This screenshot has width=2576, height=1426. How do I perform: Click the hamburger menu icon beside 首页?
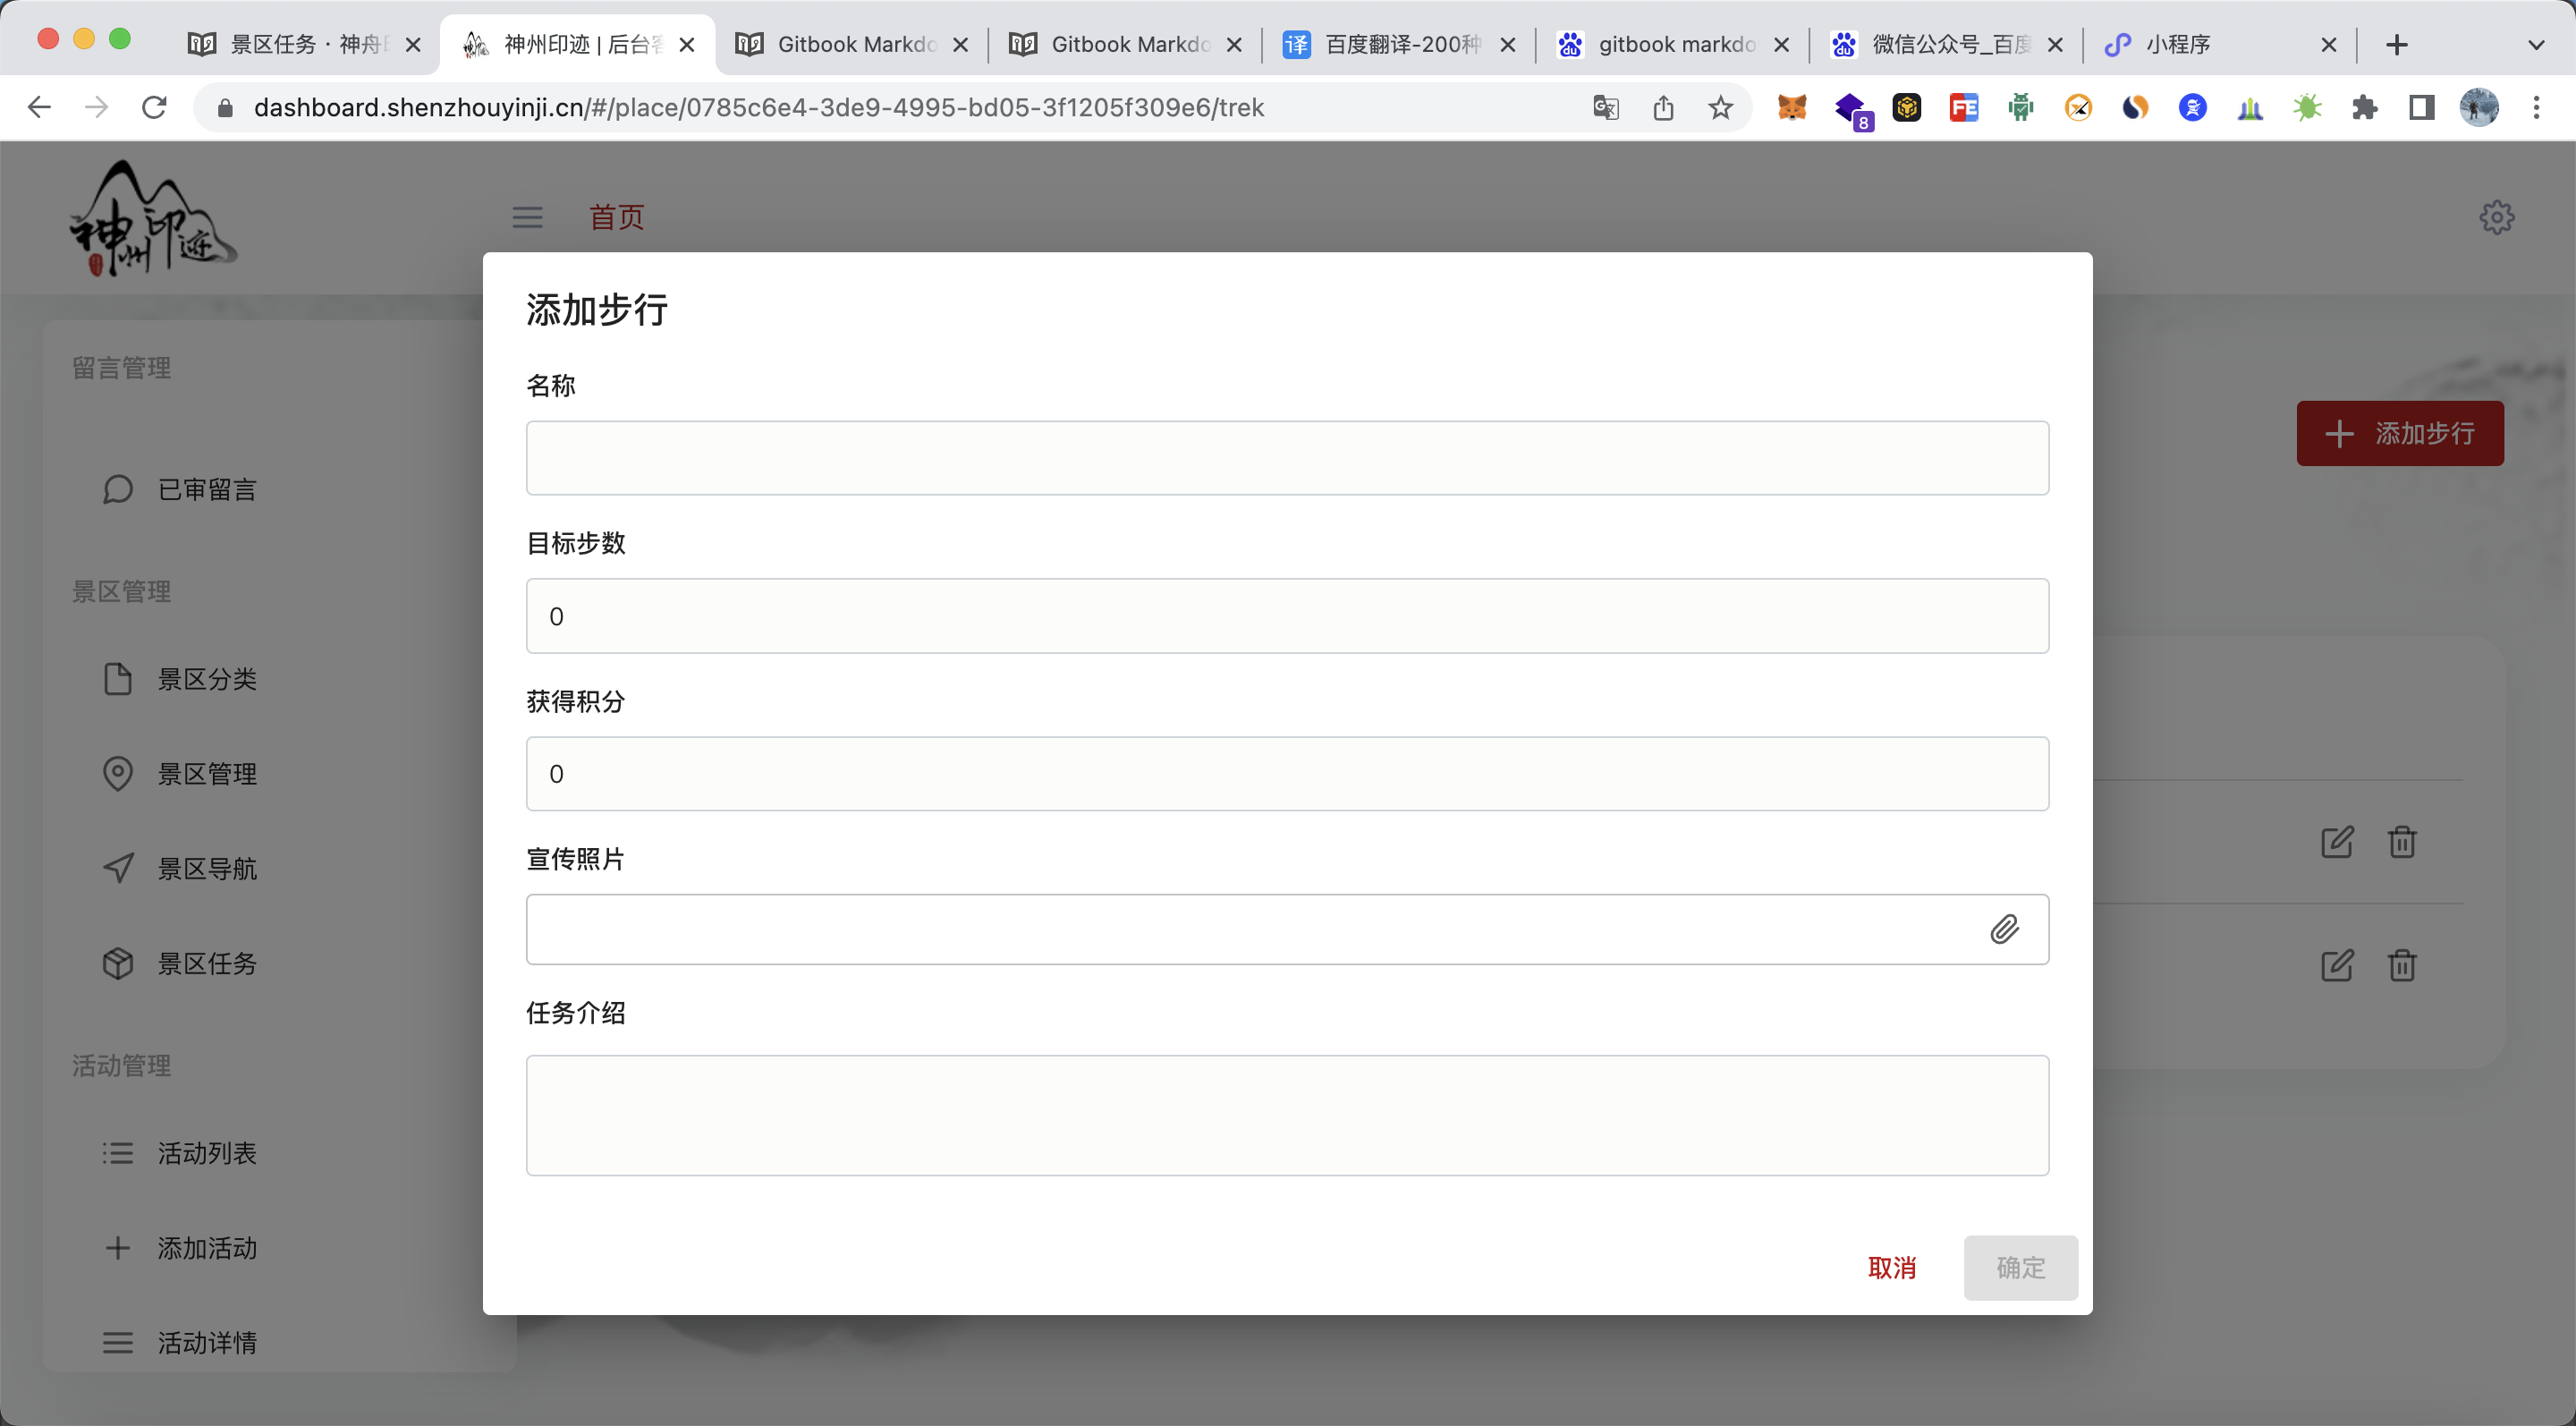click(527, 217)
